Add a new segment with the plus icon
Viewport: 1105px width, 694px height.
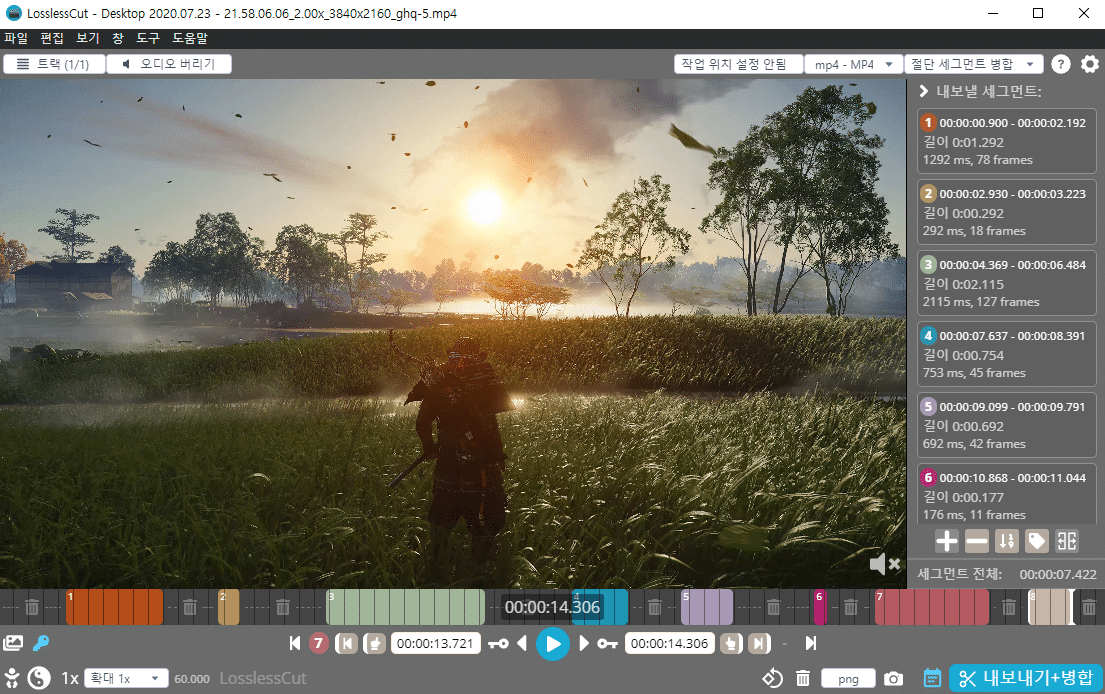tap(946, 541)
